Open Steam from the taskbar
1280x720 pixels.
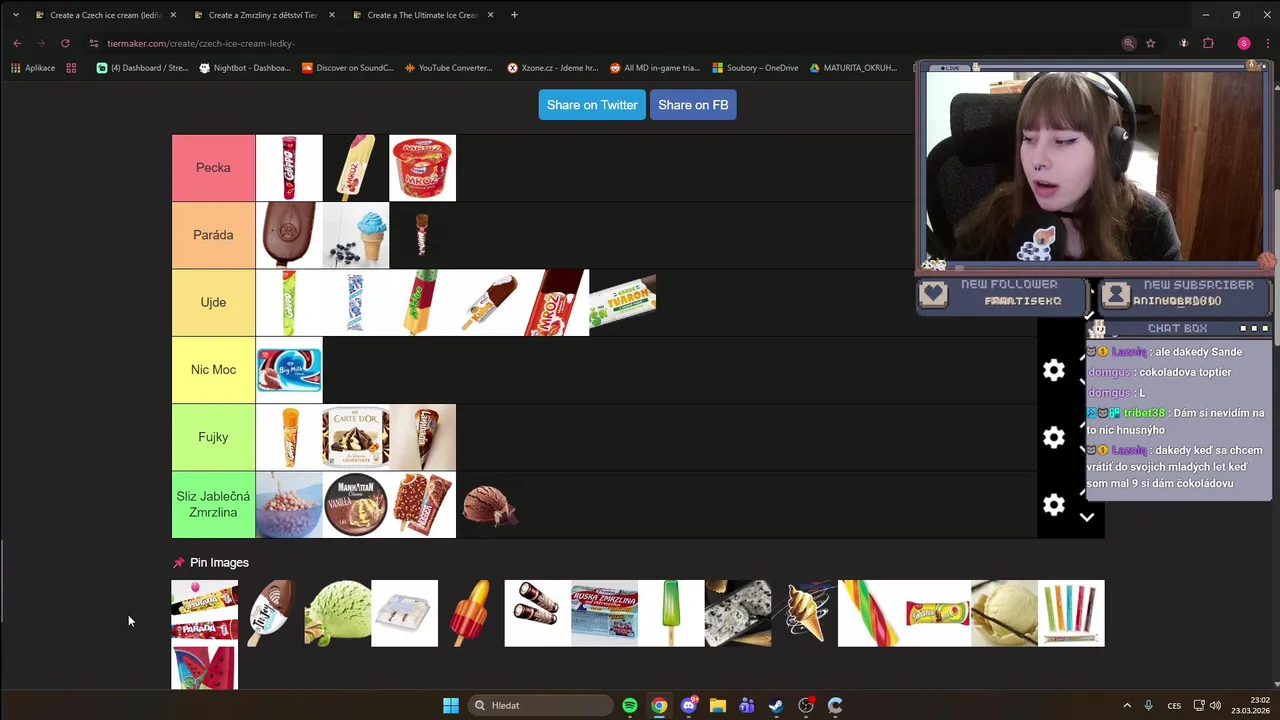[776, 705]
